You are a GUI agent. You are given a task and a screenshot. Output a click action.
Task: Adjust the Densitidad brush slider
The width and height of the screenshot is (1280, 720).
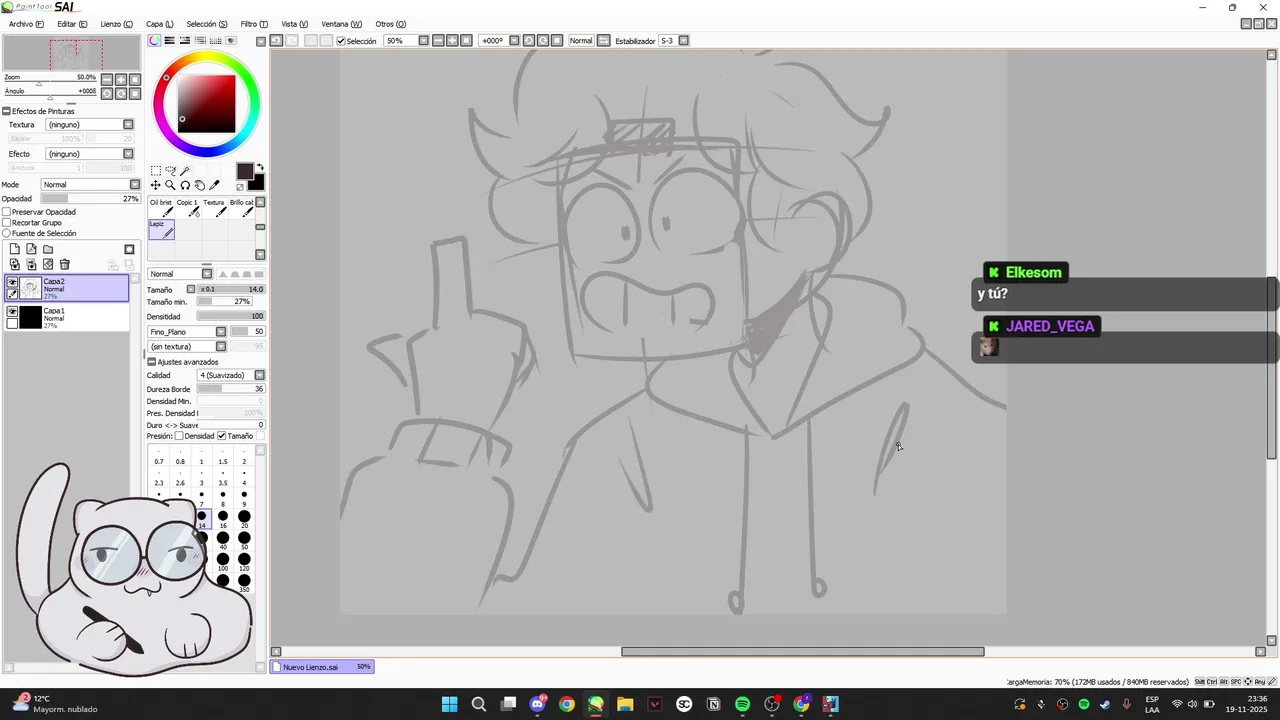tap(231, 316)
